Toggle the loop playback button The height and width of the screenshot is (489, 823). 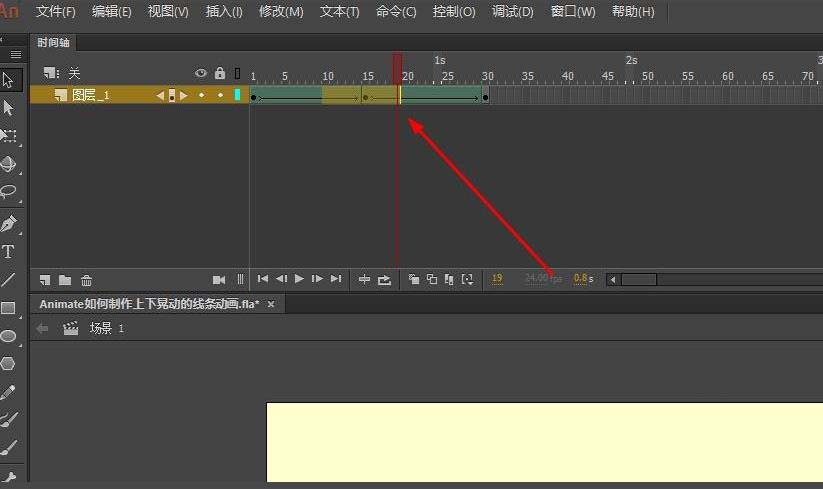point(385,280)
